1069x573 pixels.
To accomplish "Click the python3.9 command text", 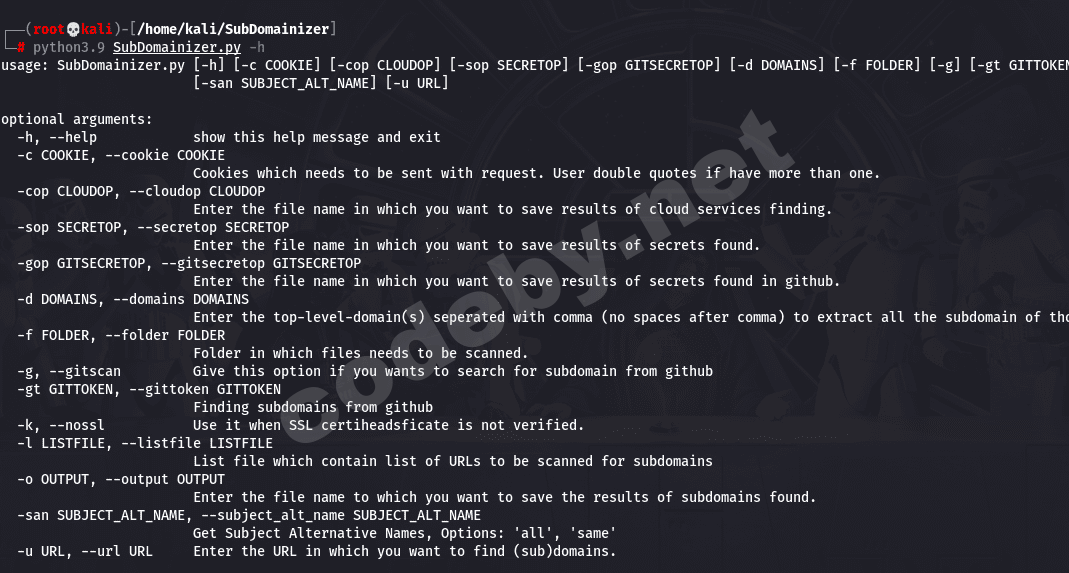I will tap(69, 46).
